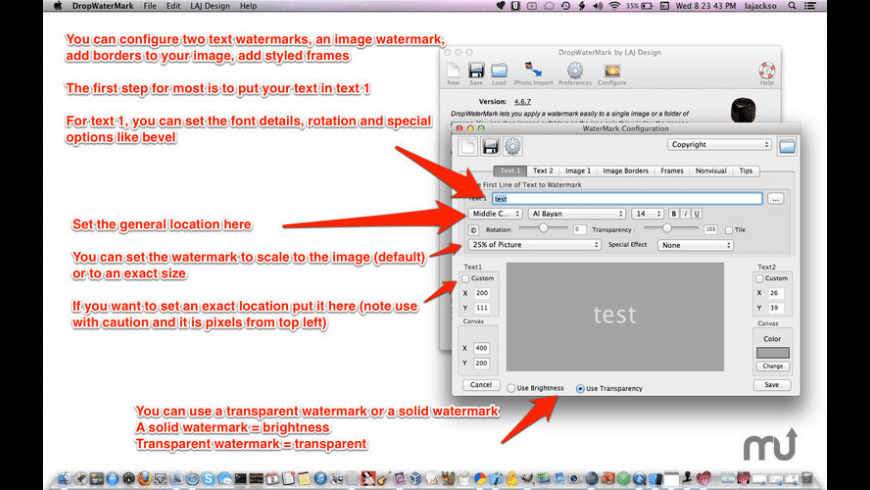This screenshot has width=870, height=490.
Task: Toggle Italic text style button
Action: coord(685,214)
